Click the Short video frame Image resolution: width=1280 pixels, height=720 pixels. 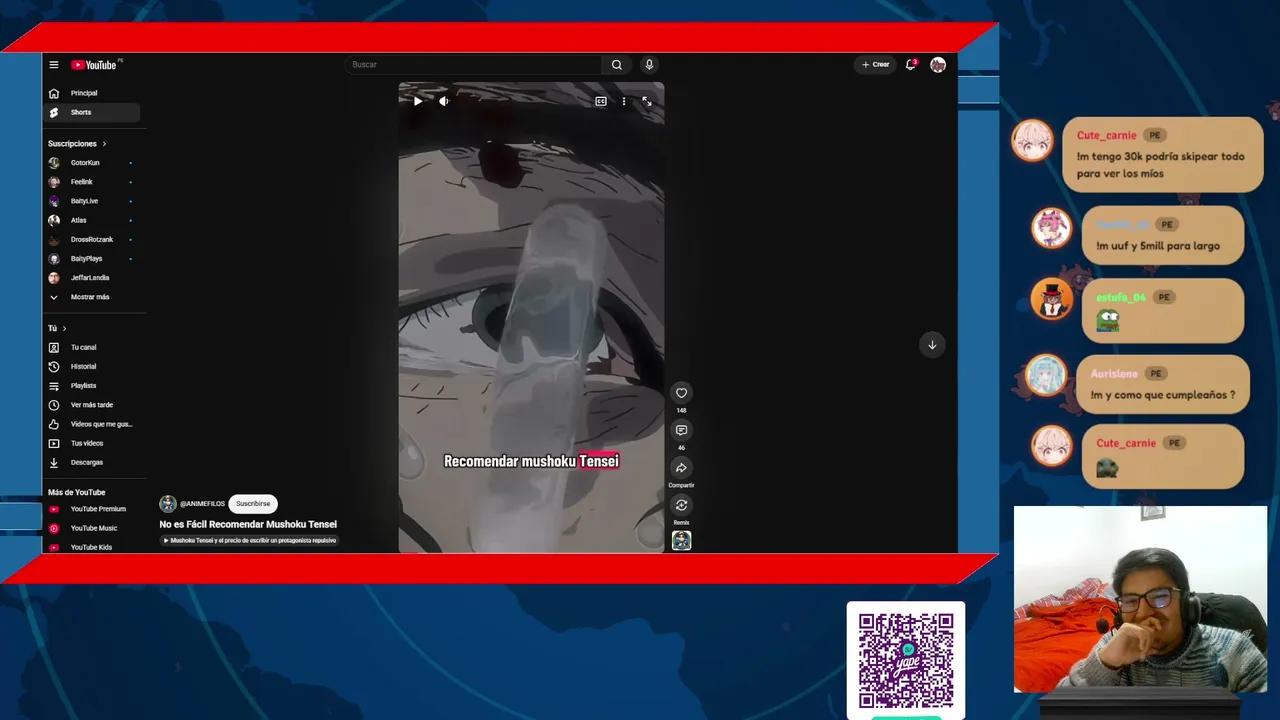coord(532,318)
